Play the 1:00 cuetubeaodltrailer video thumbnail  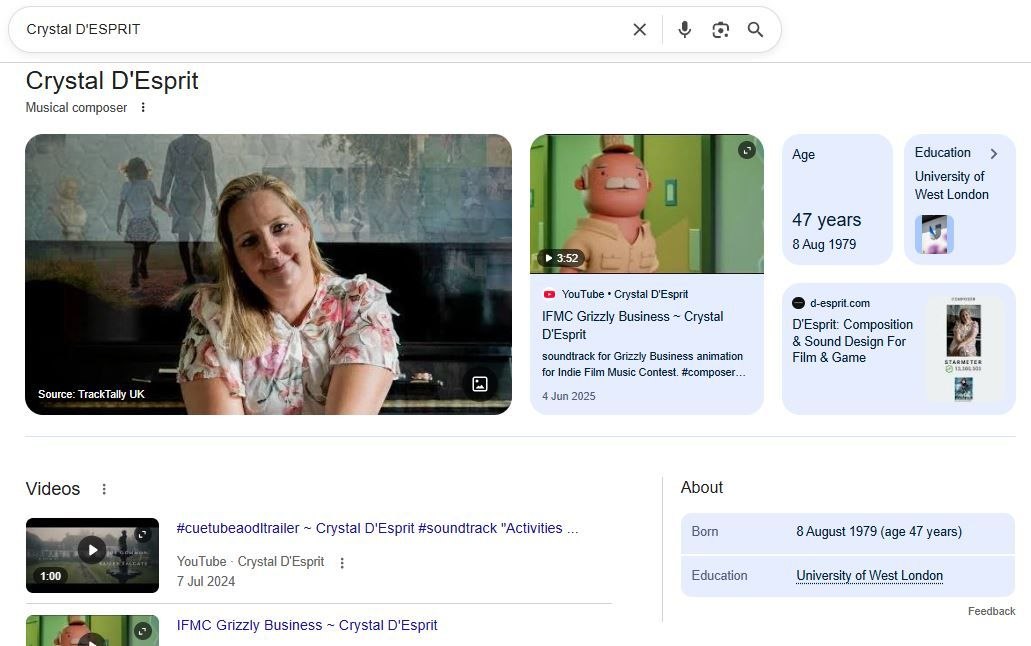click(92, 555)
